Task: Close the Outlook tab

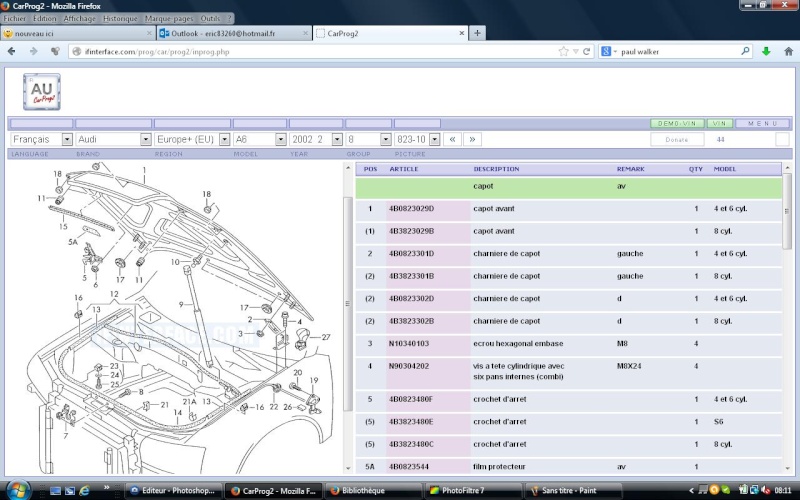Action: (305, 33)
